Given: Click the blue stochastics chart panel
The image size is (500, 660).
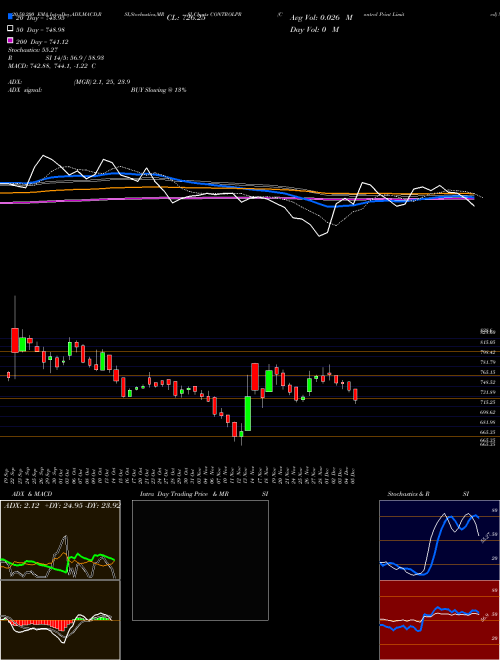Looking at the screenshot, I should click(439, 540).
